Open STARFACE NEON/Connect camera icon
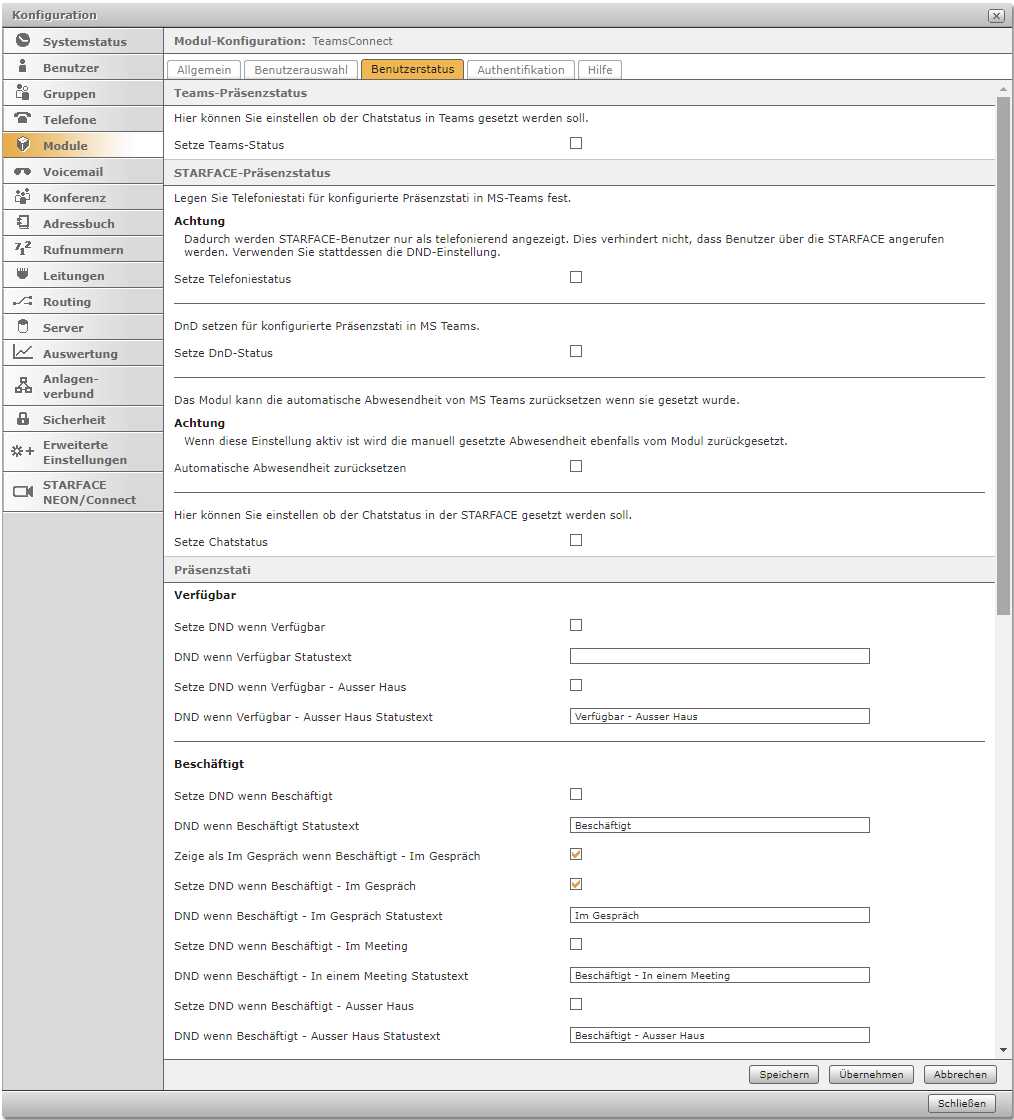This screenshot has height=1120, width=1014. (x=23, y=492)
